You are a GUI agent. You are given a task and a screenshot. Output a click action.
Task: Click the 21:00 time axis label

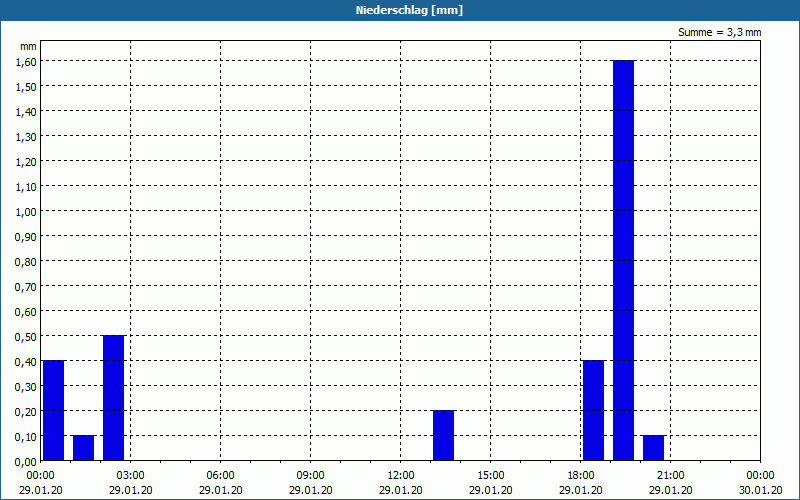coord(670,476)
